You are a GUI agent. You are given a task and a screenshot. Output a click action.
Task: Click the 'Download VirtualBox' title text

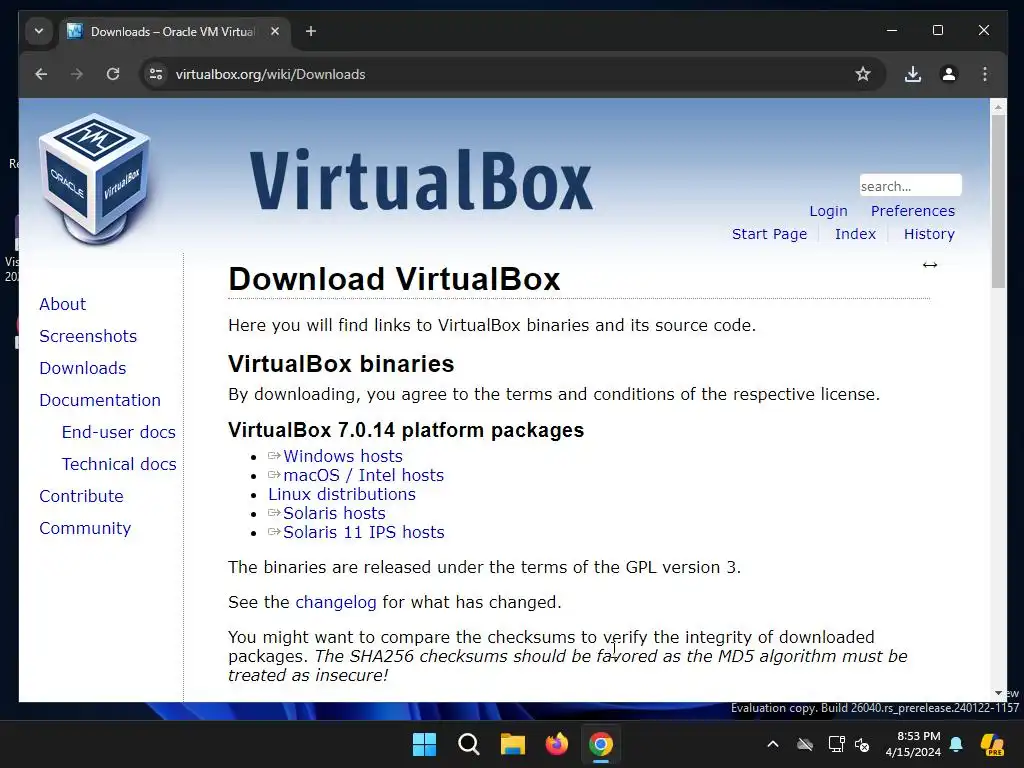(394, 280)
